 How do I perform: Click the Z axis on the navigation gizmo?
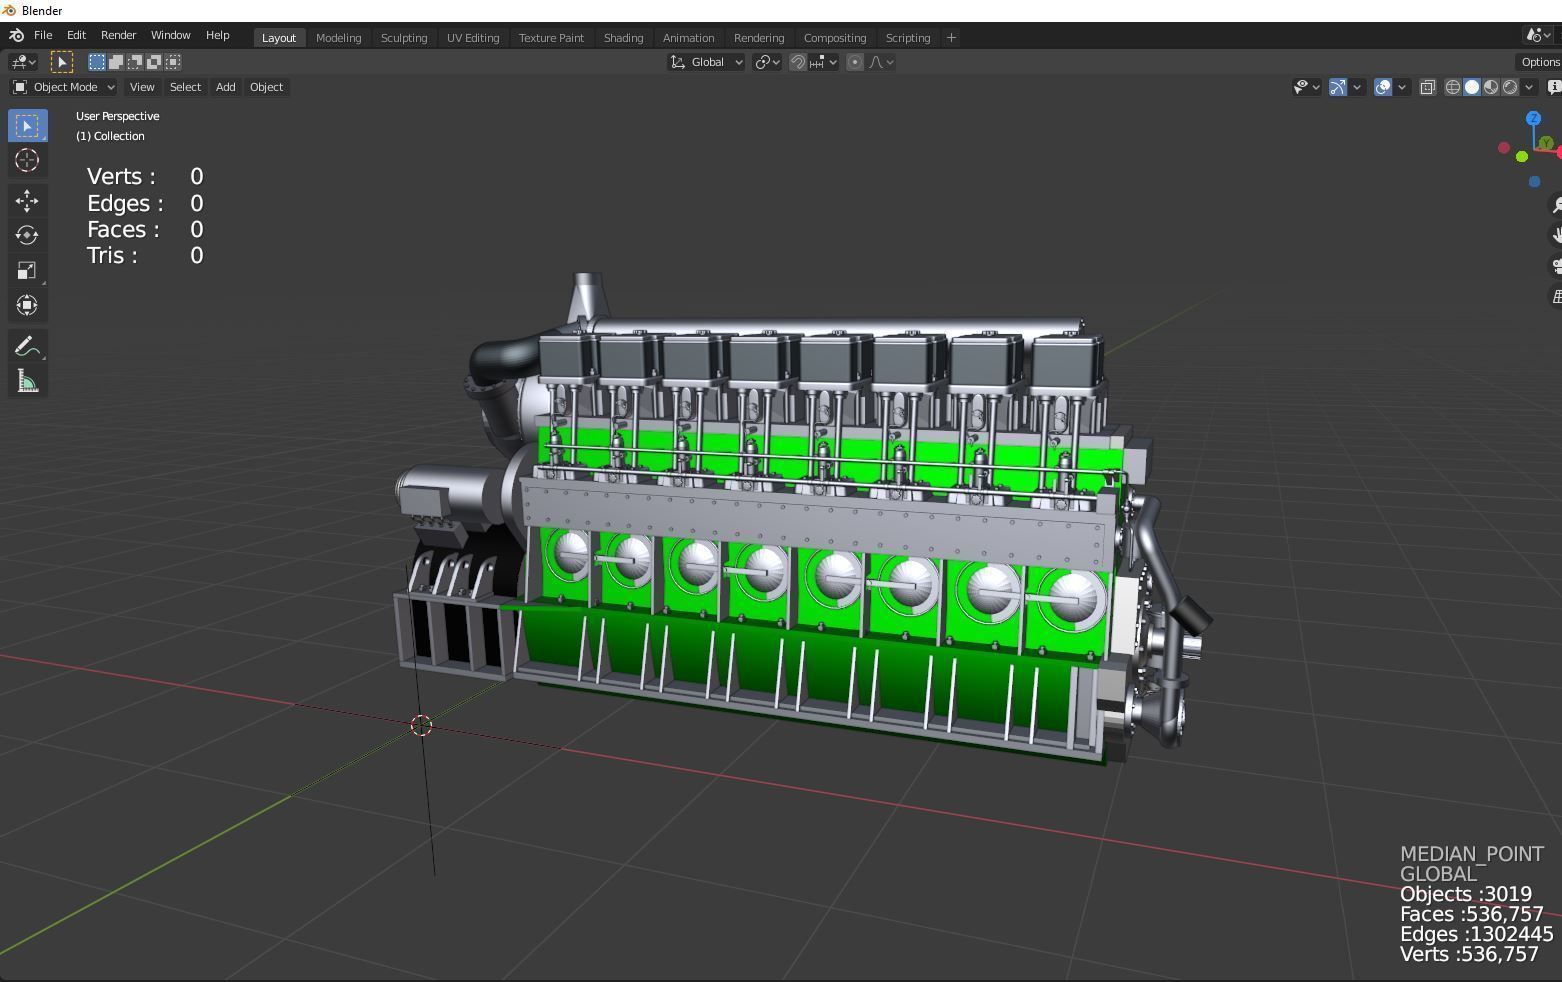[x=1533, y=118]
